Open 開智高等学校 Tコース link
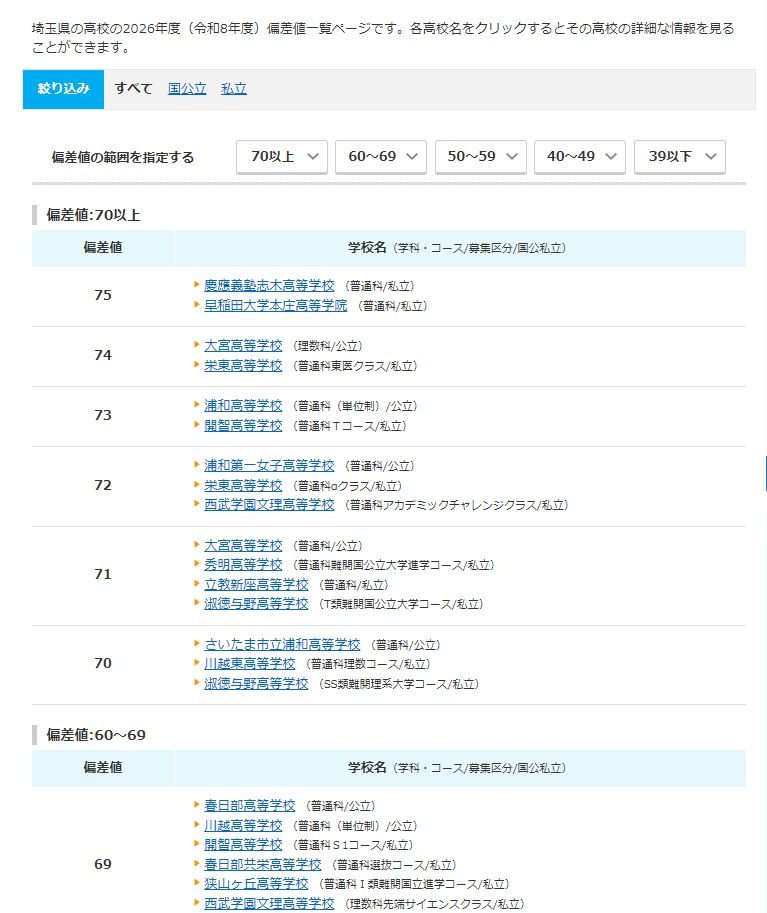This screenshot has height=913, width=767. [243, 426]
